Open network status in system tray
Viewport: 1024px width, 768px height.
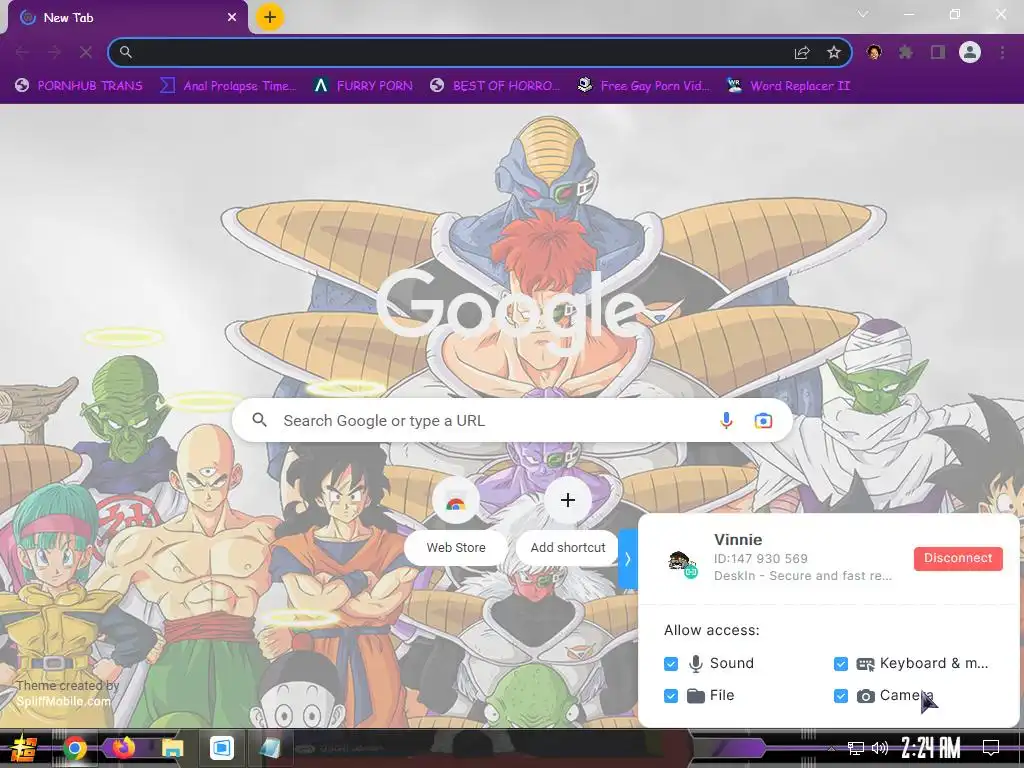click(856, 748)
